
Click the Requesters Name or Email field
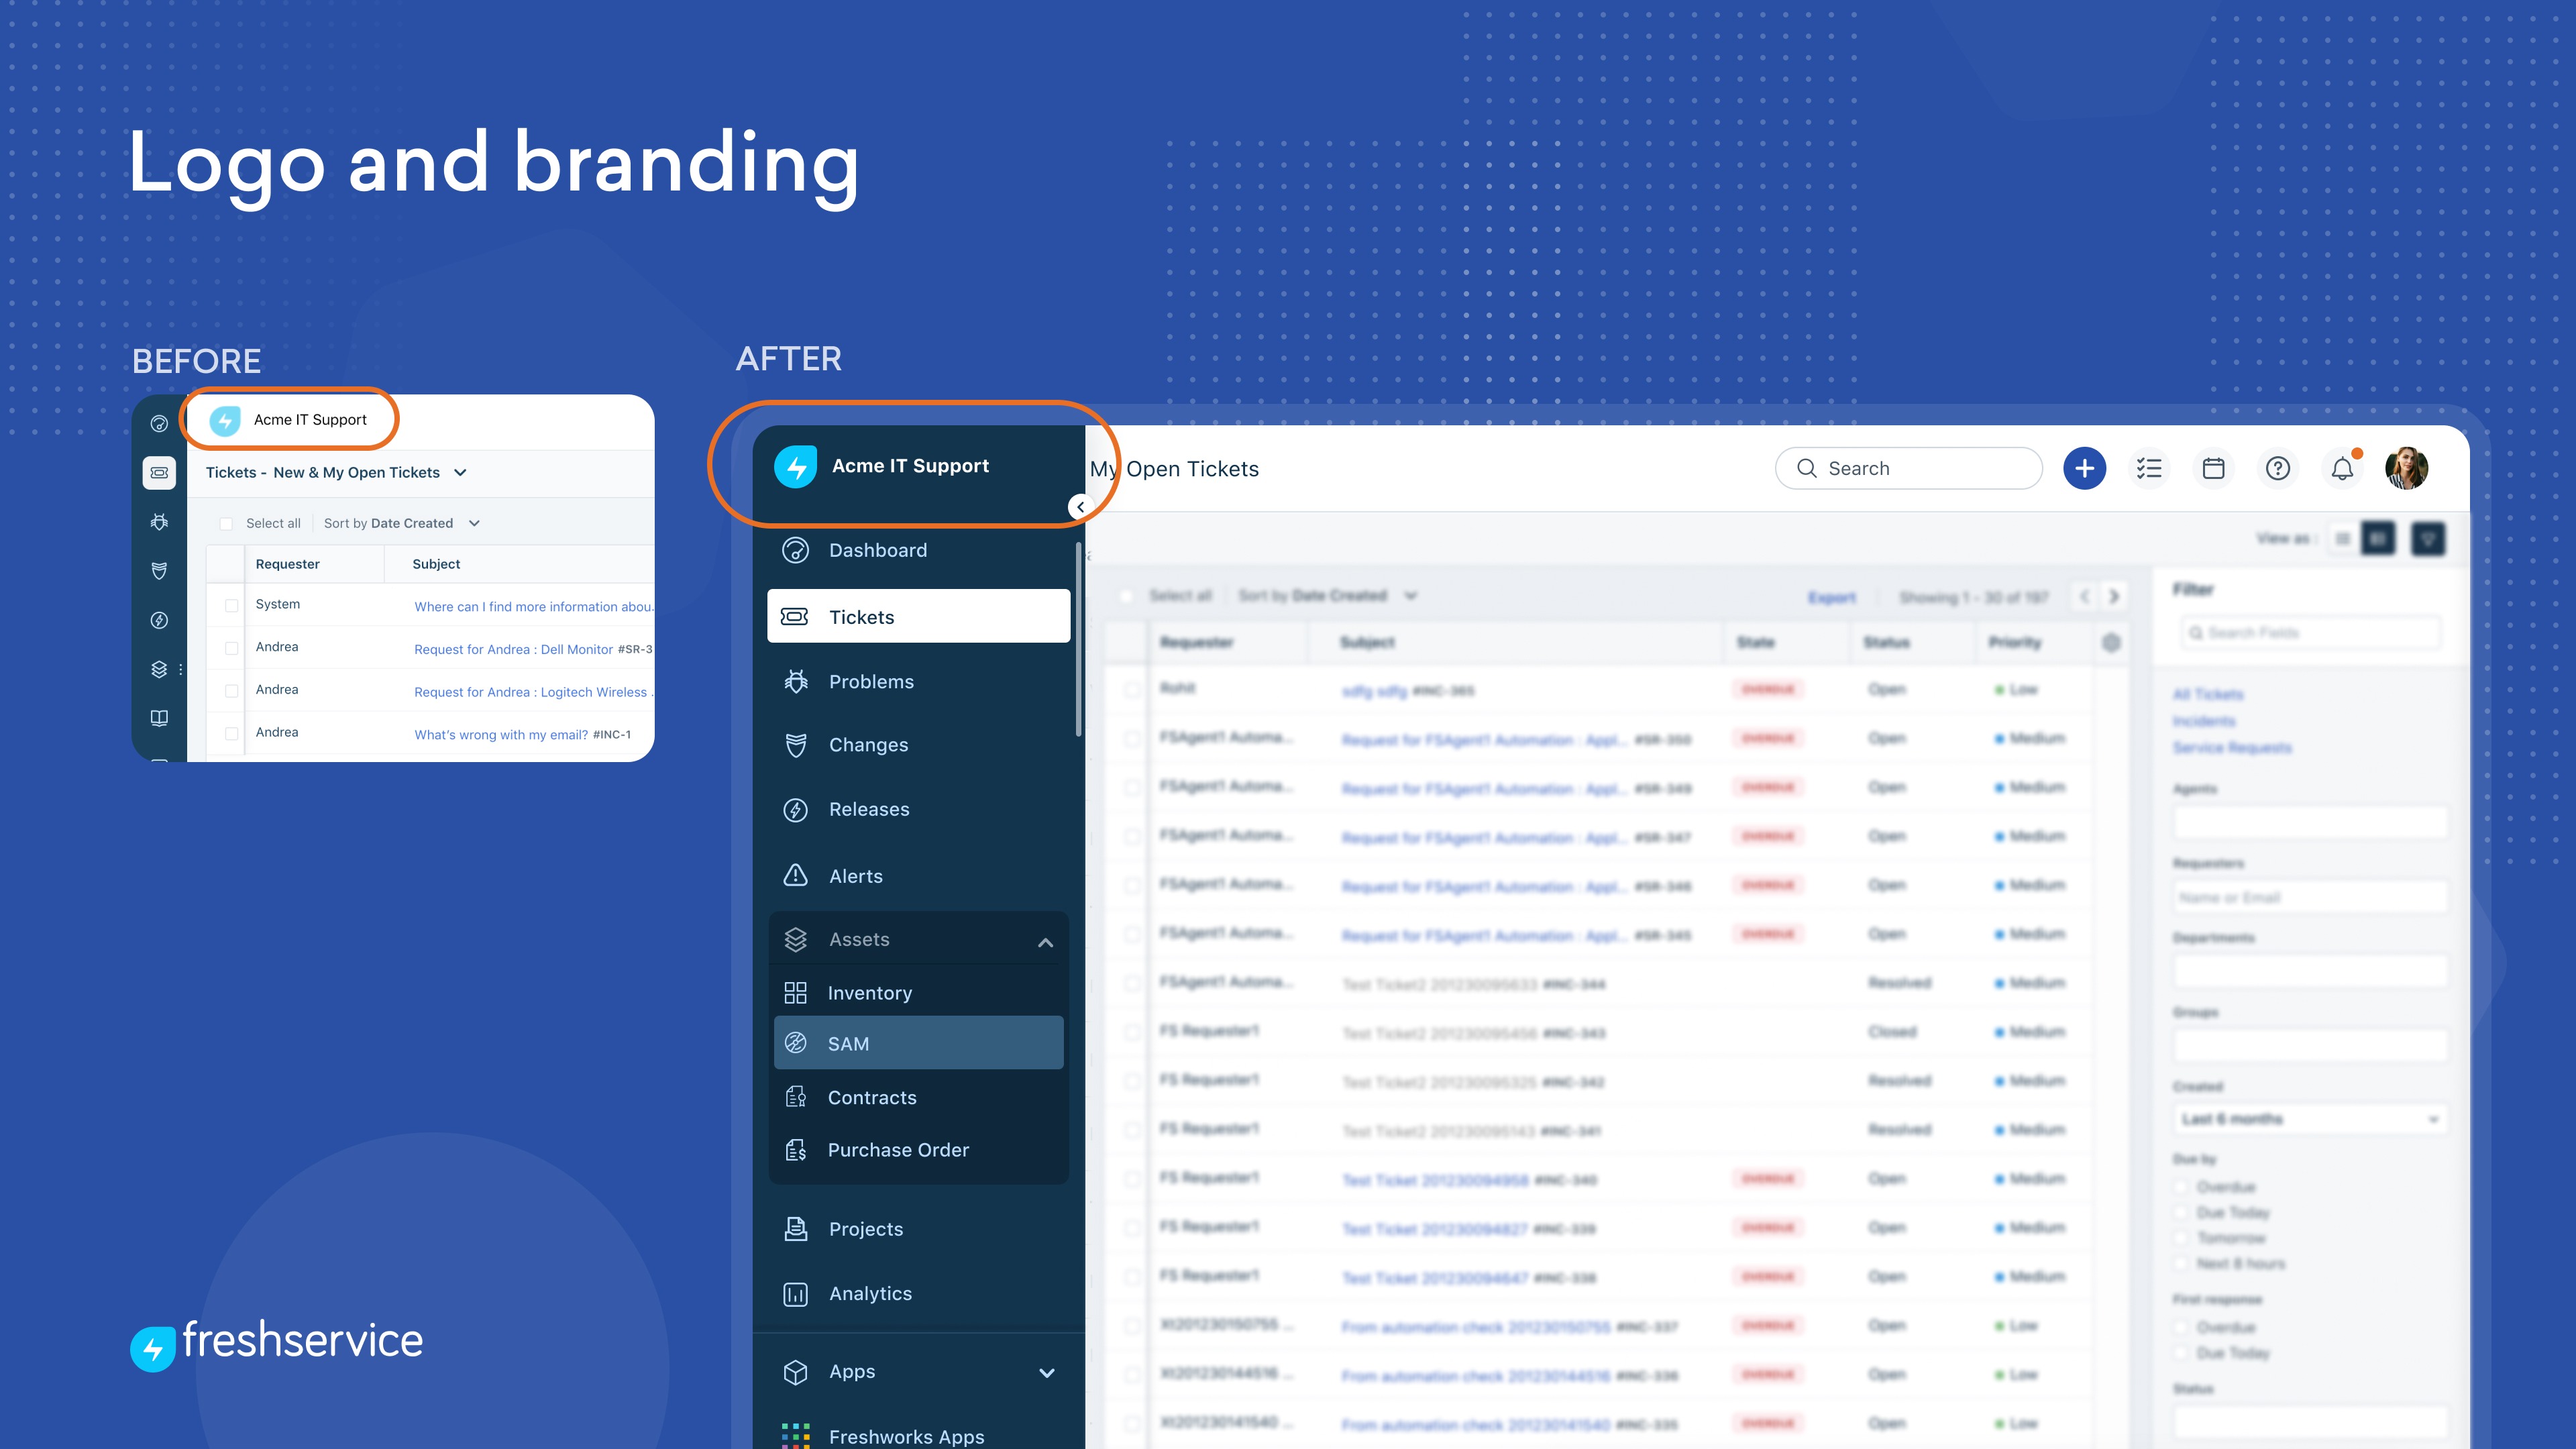(2311, 897)
